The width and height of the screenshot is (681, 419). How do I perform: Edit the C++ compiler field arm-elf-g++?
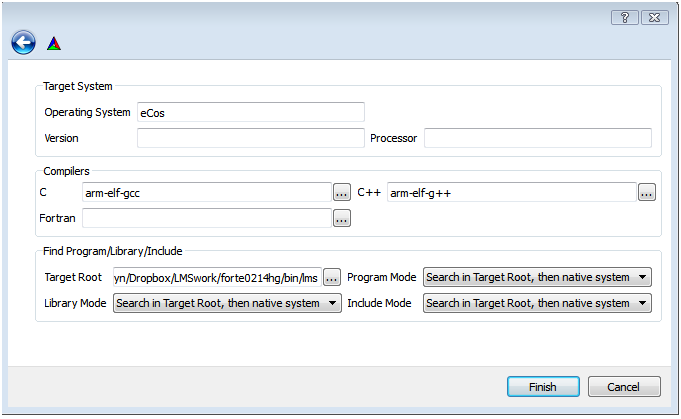[512, 192]
